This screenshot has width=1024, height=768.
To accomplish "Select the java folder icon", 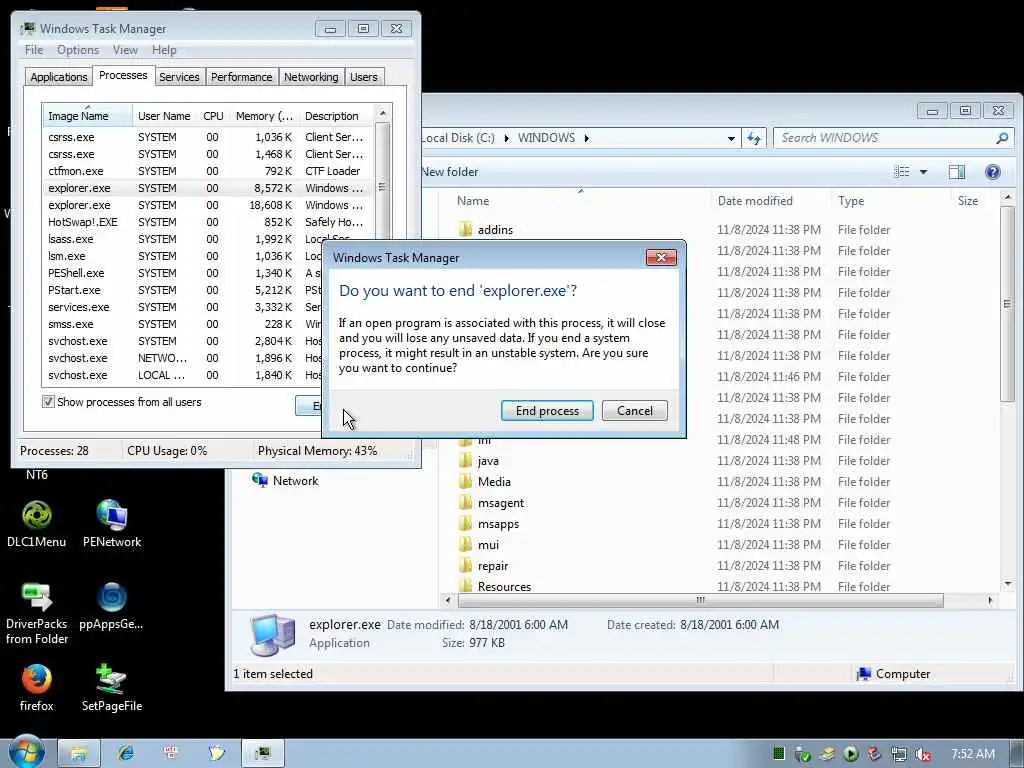I will (466, 460).
